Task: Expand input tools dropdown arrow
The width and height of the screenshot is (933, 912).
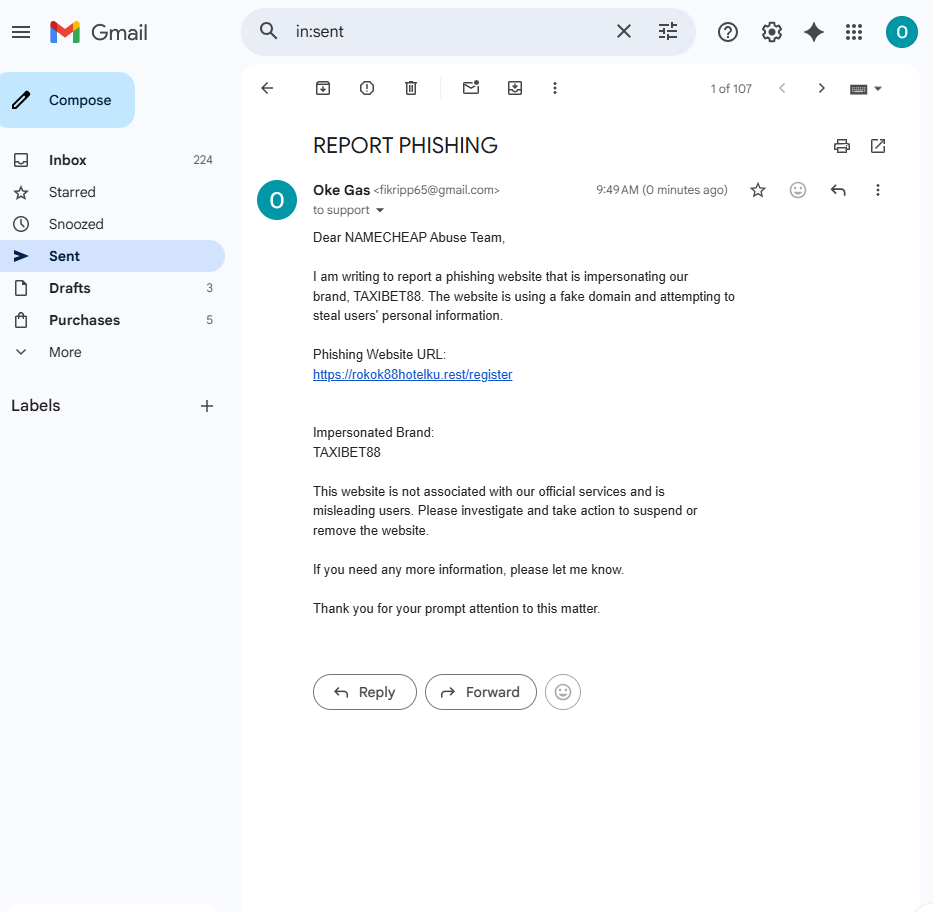Action: pyautogui.click(x=878, y=89)
